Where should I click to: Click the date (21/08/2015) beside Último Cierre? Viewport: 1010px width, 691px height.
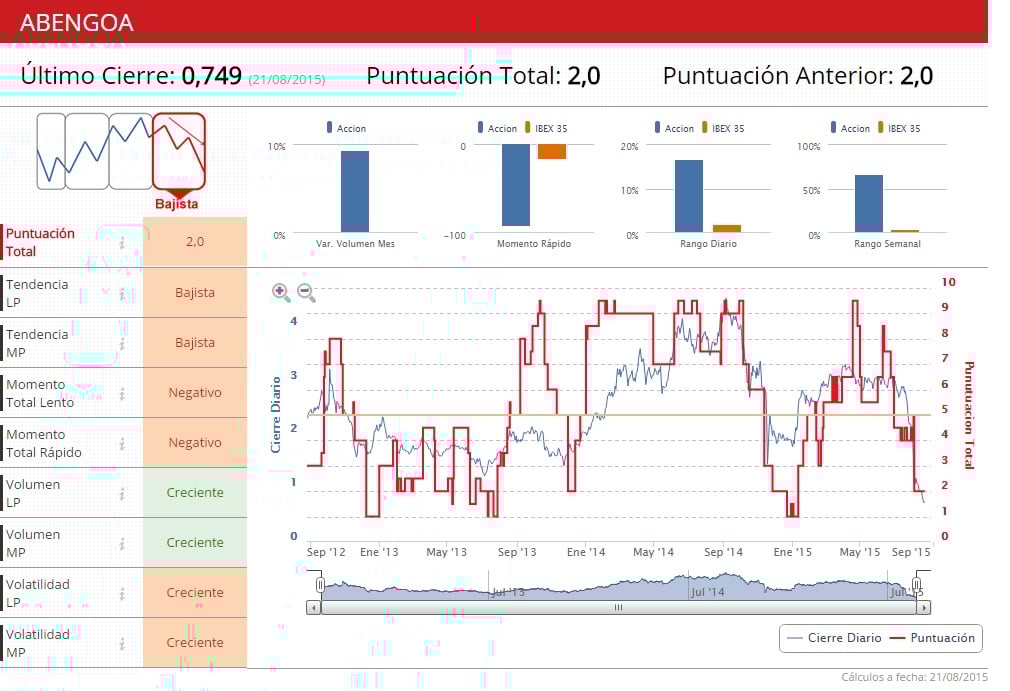(287, 79)
